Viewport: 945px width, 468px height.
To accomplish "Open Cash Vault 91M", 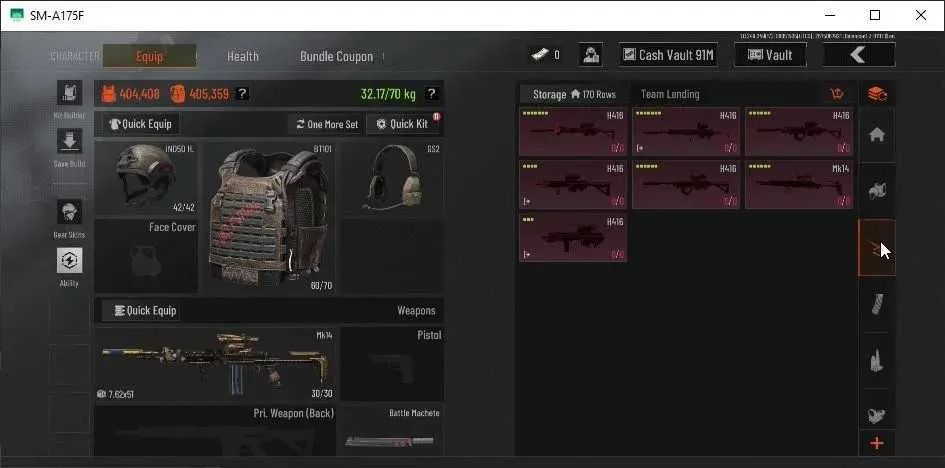I will pos(668,55).
